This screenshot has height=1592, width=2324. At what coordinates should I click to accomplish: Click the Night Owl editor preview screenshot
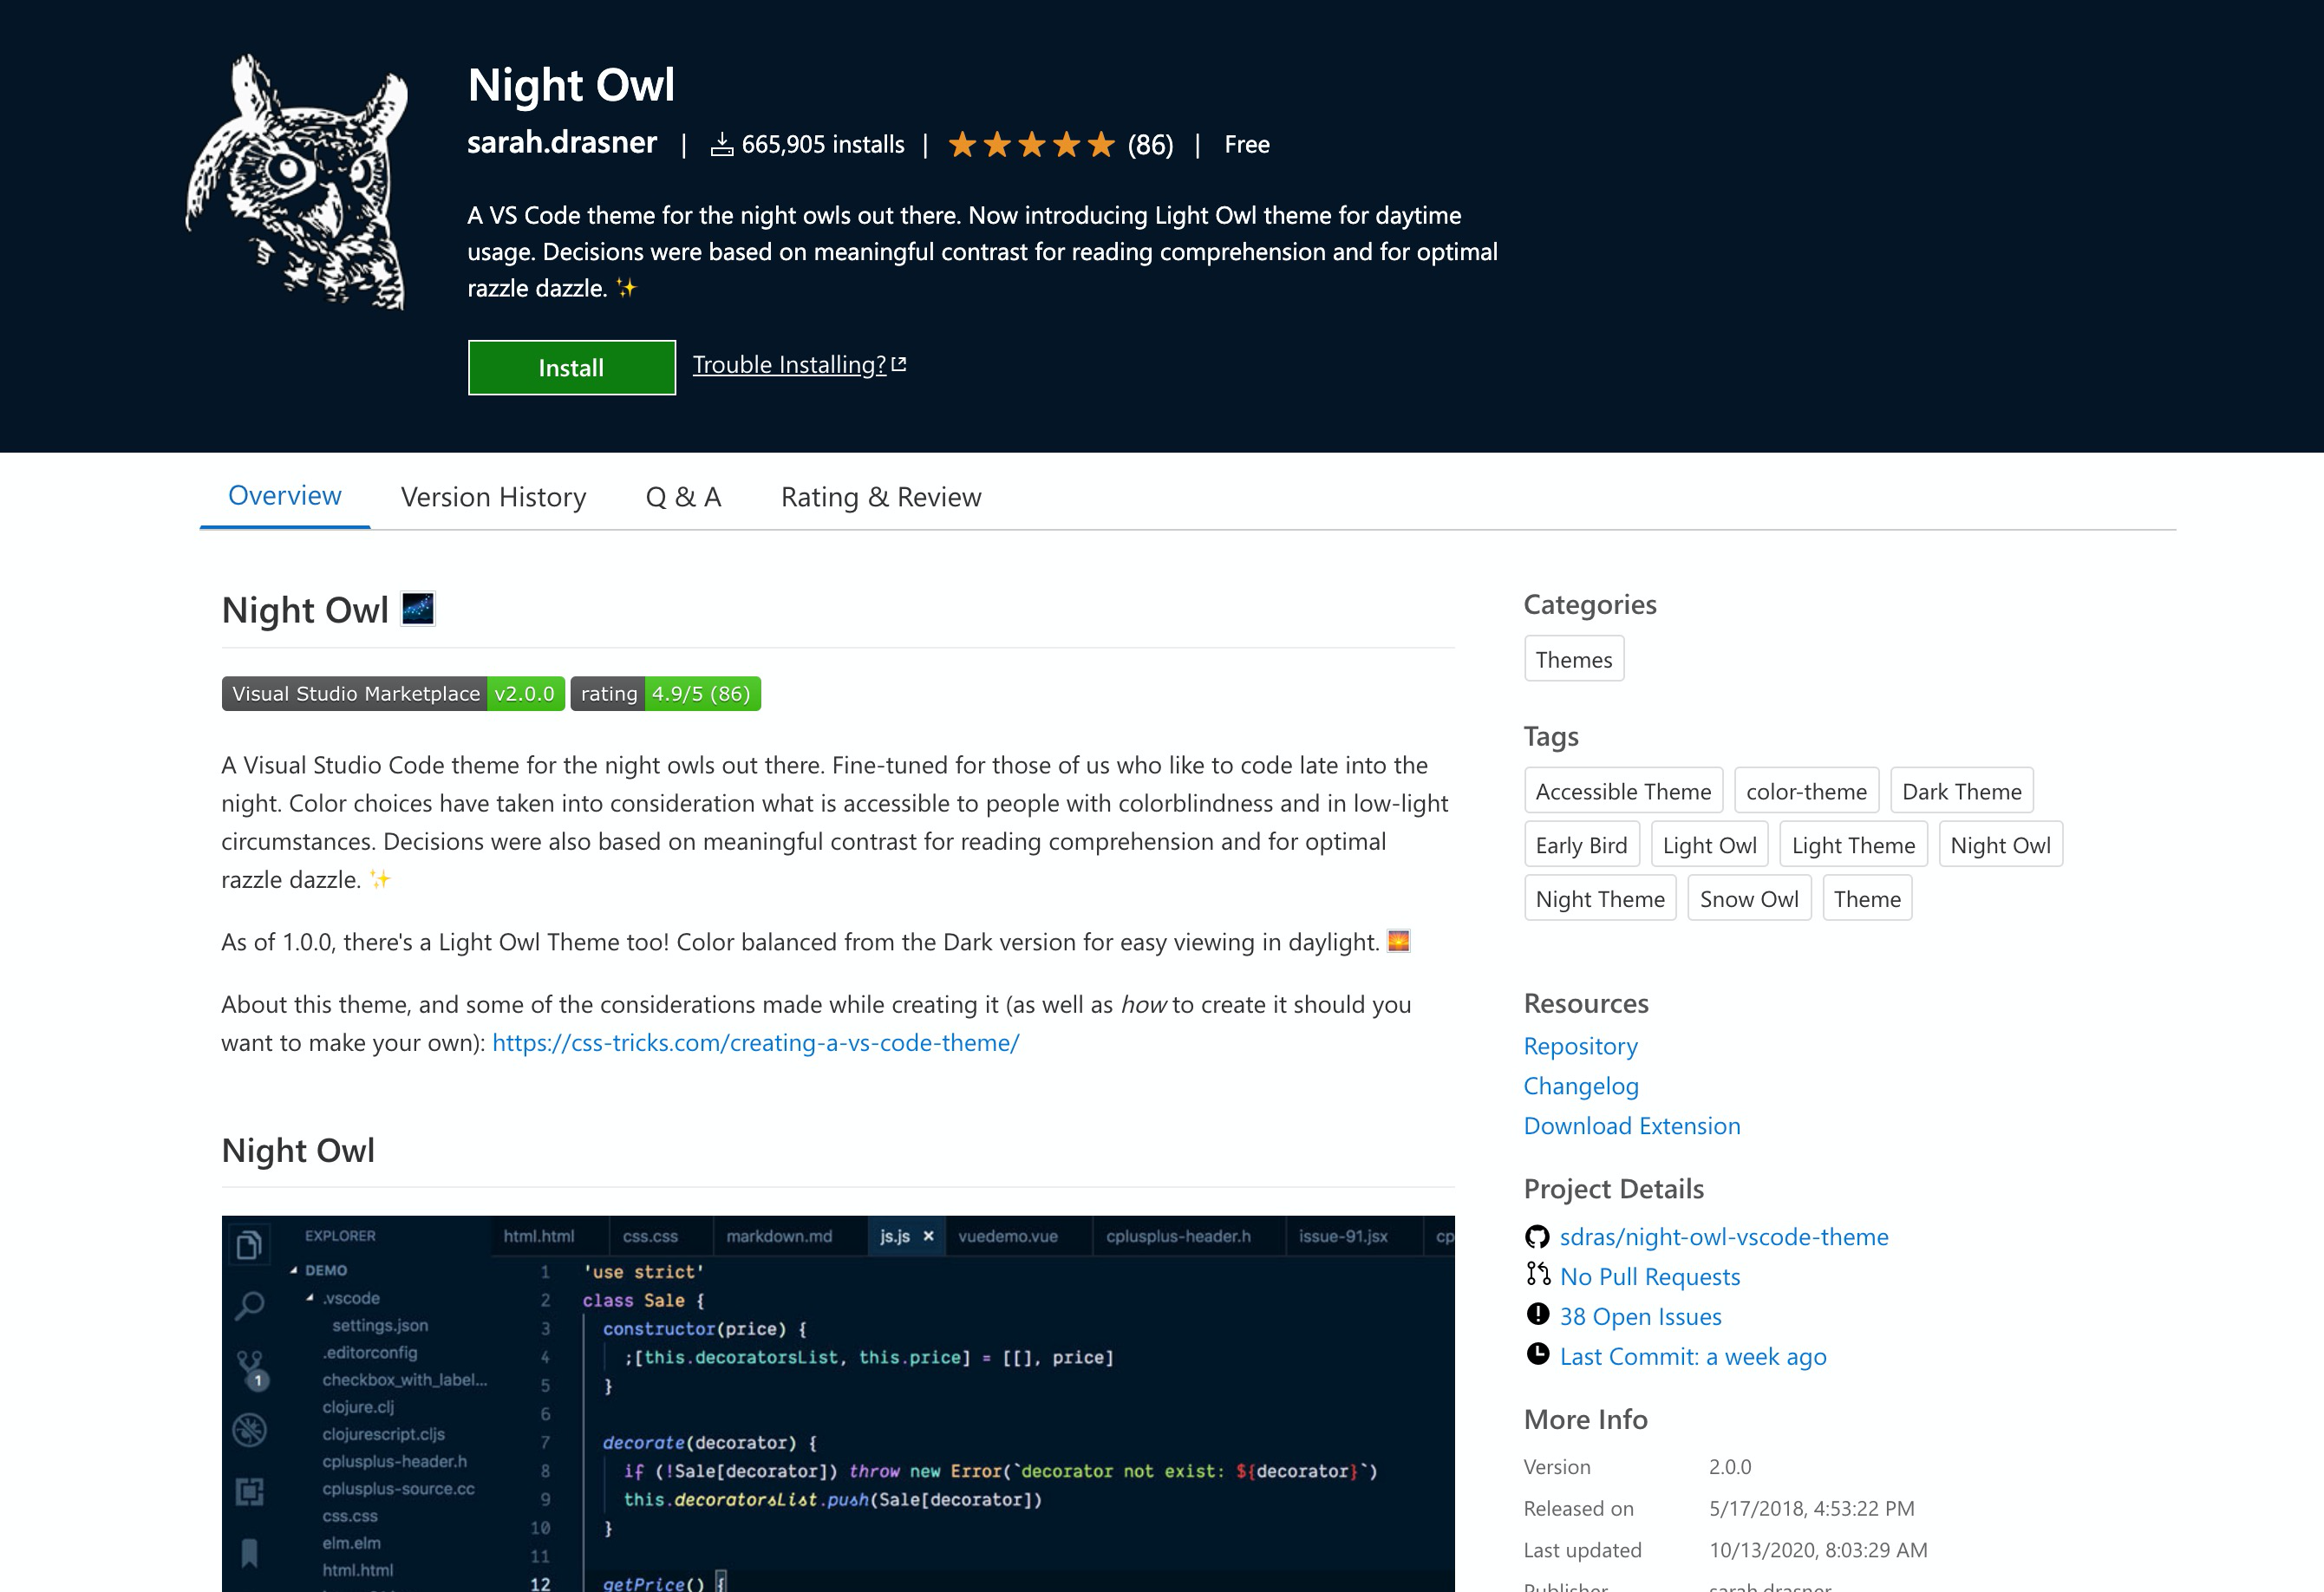[838, 1403]
